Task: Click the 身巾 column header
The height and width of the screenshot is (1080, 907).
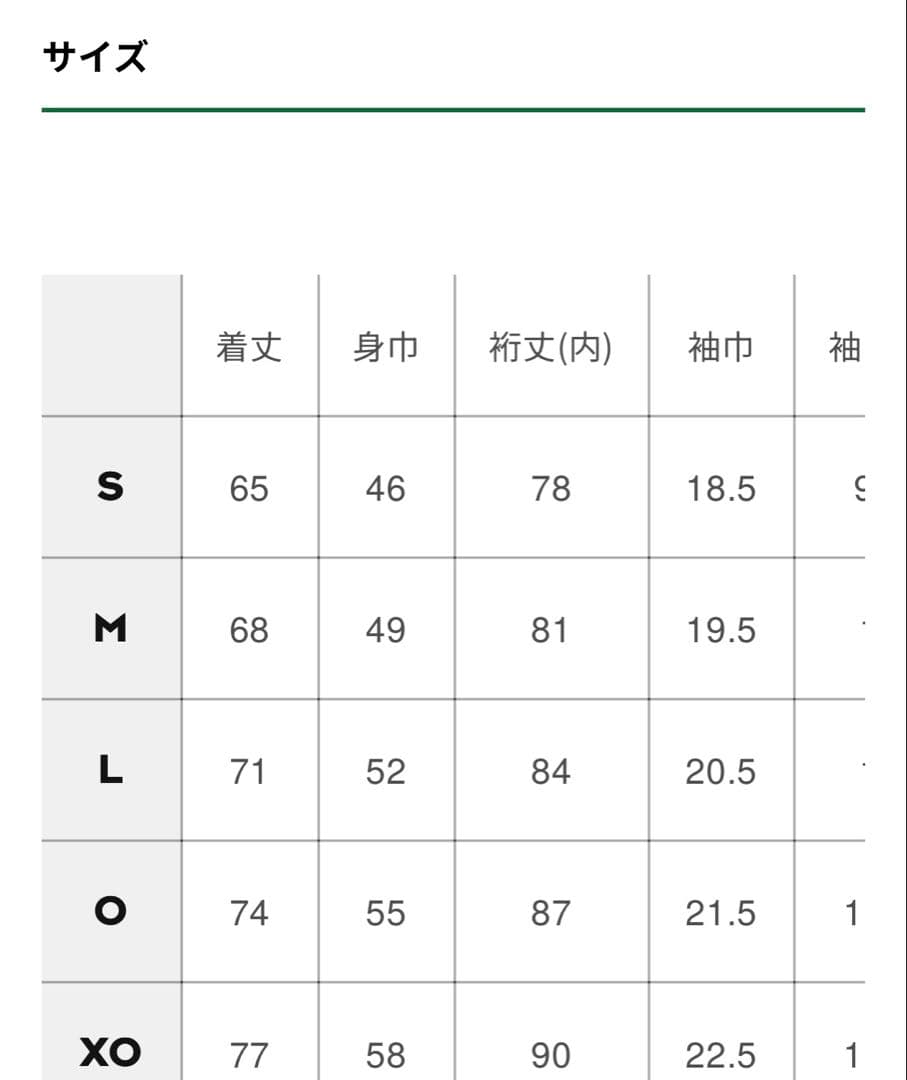Action: [385, 348]
